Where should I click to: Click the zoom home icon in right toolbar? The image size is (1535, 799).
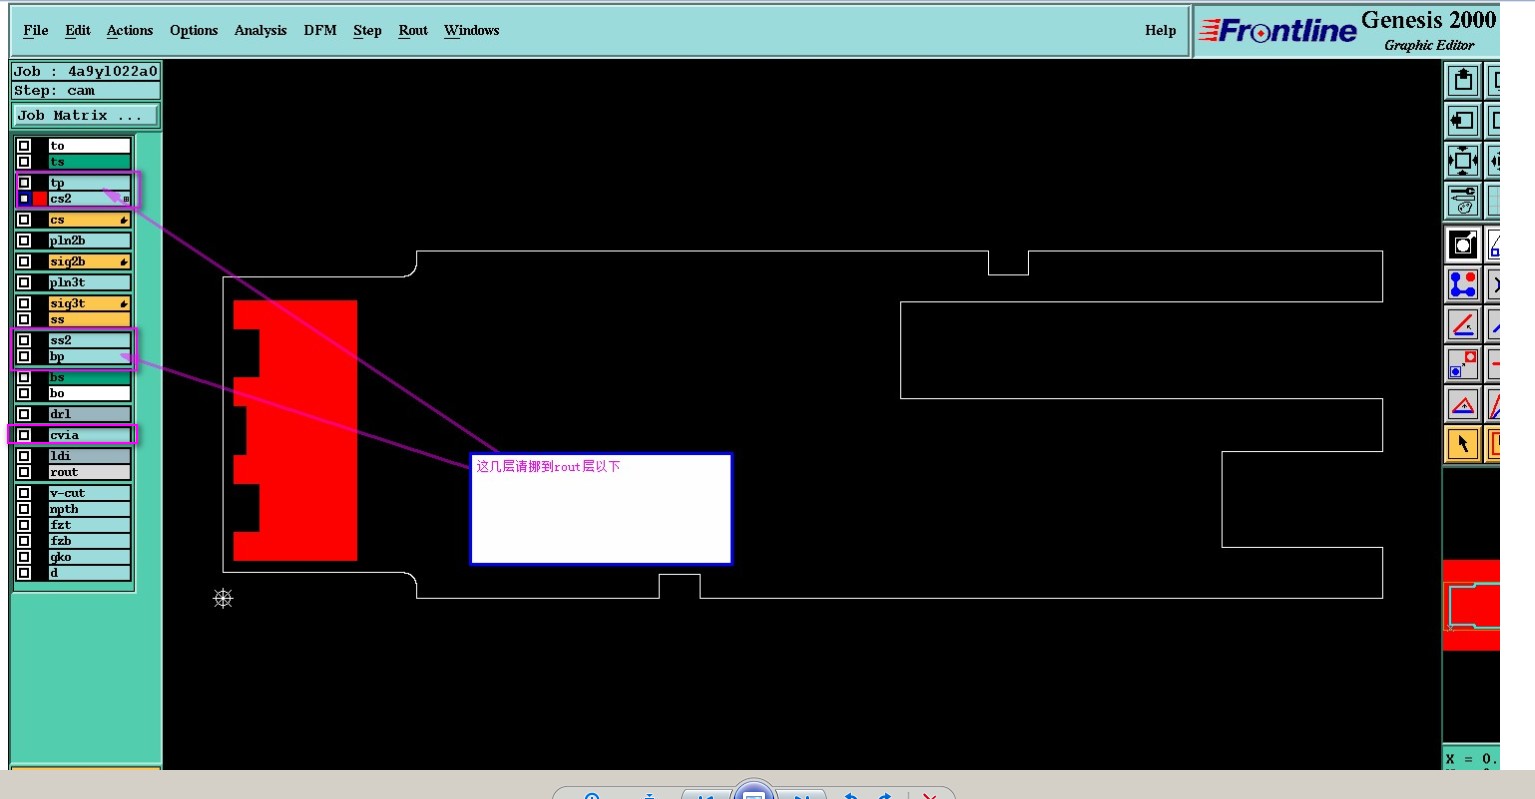tap(1463, 80)
